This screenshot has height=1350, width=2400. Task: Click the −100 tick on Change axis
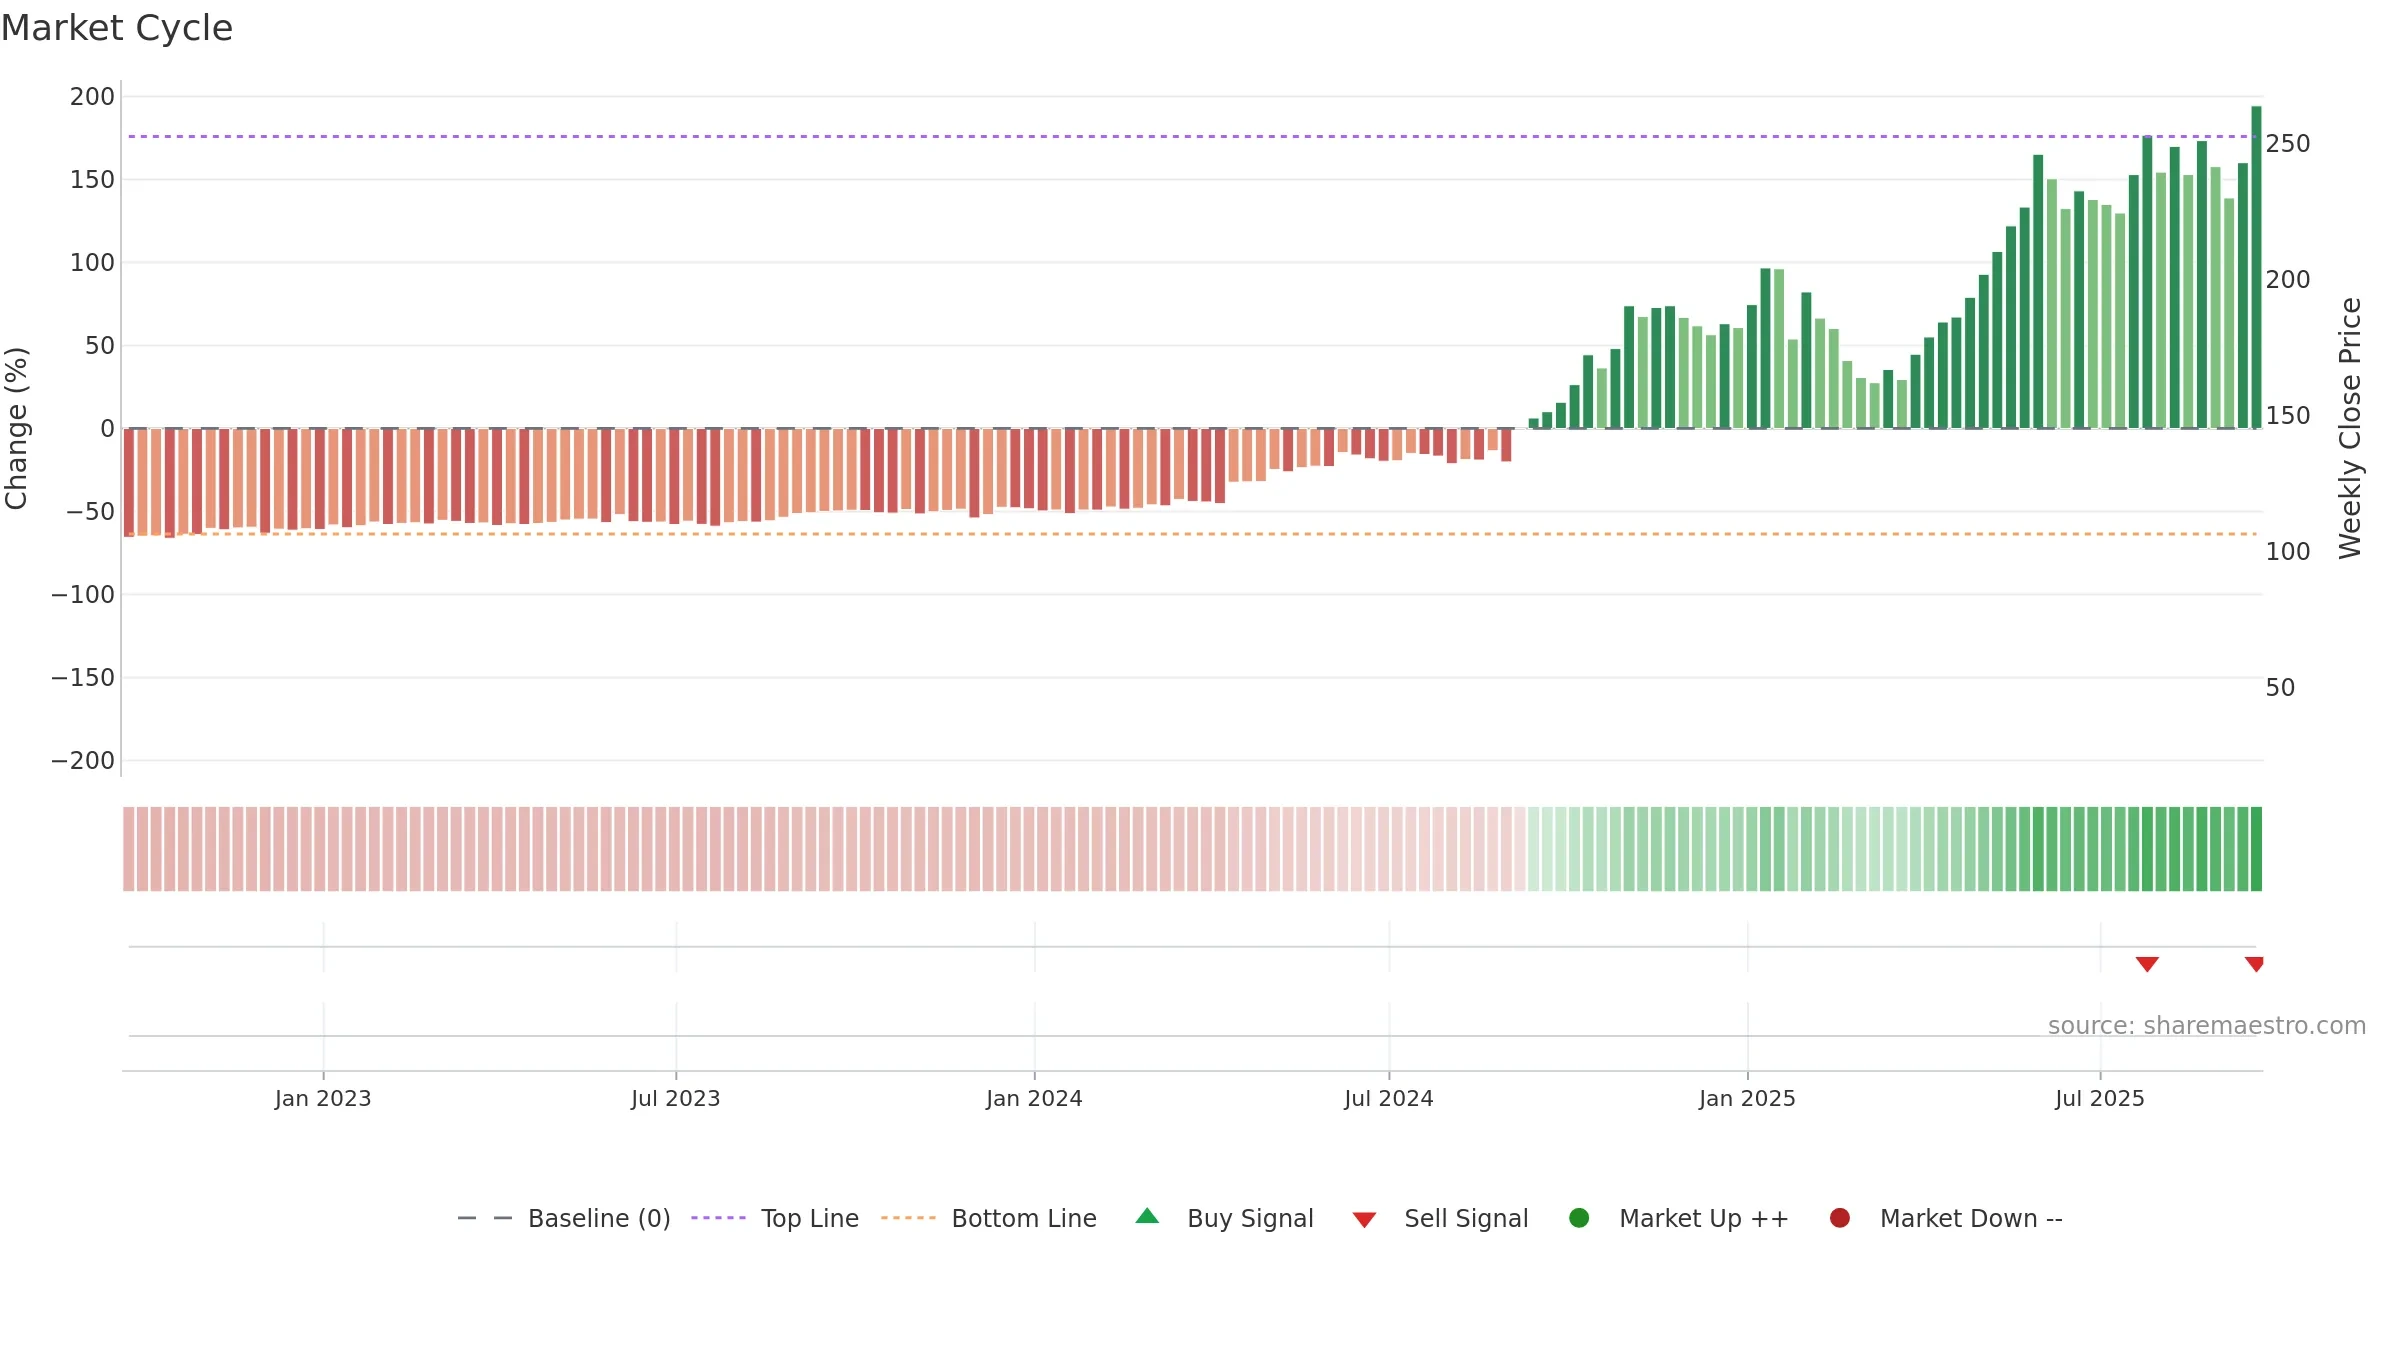(83, 595)
